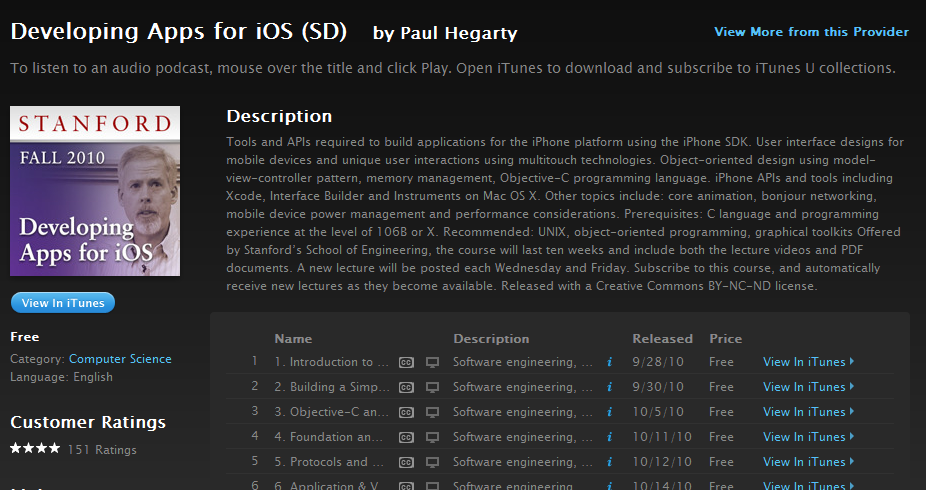Open the Computer Science category link
The width and height of the screenshot is (926, 490).
[x=120, y=359]
